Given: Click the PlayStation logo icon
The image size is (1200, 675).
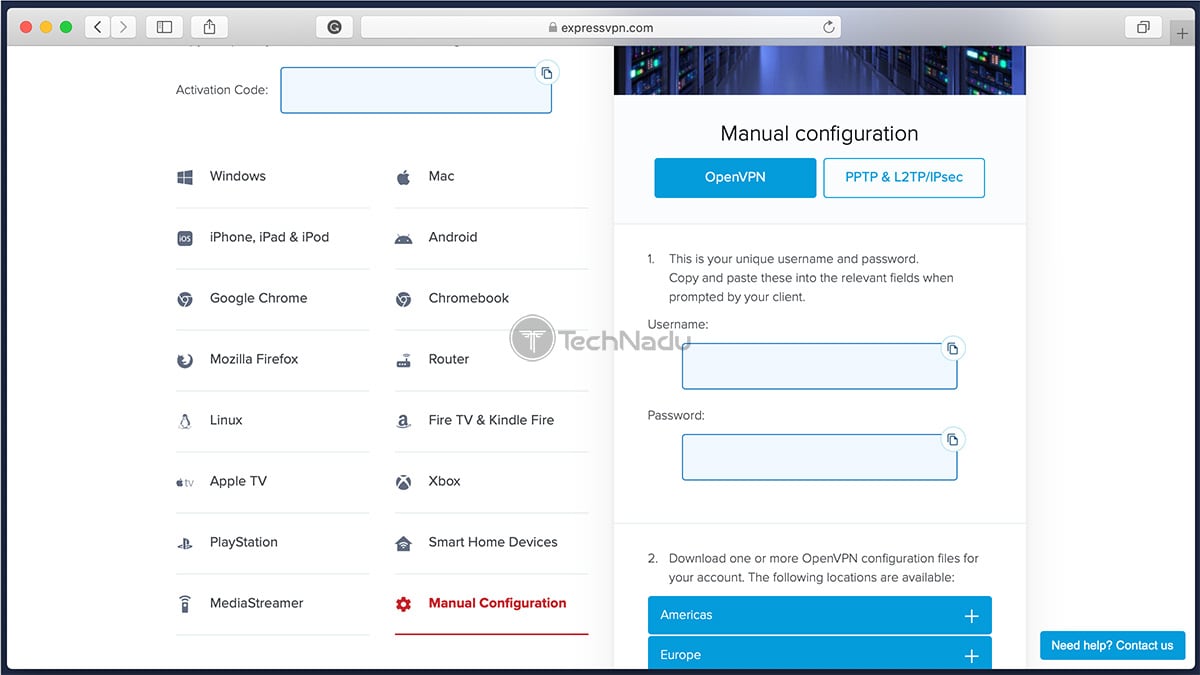Looking at the screenshot, I should point(185,543).
